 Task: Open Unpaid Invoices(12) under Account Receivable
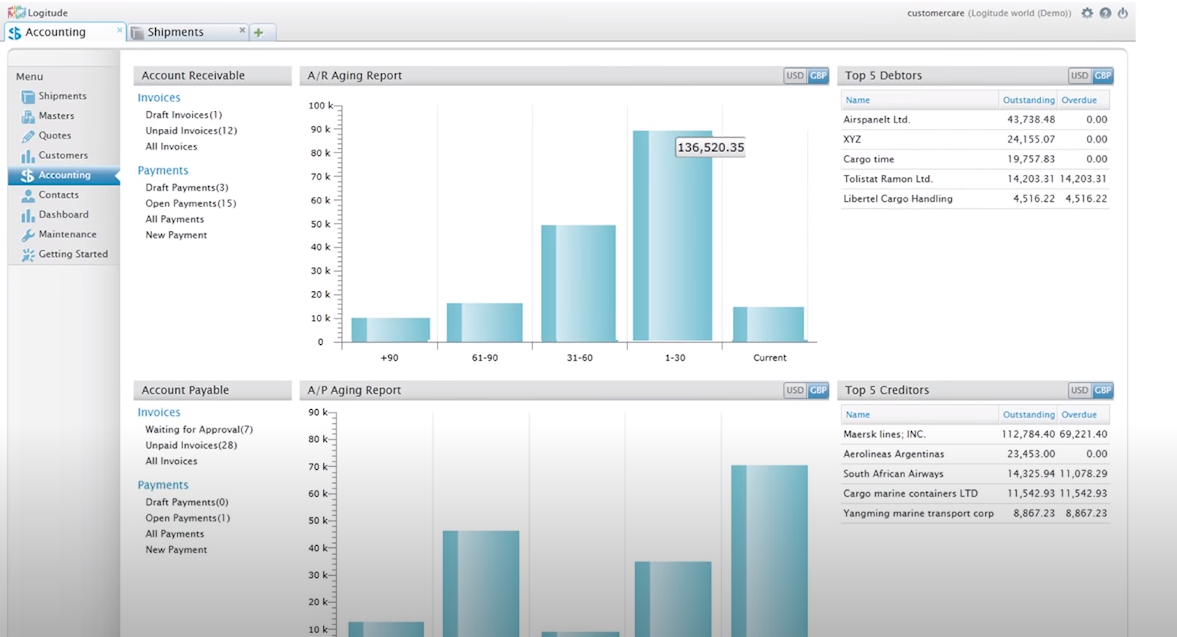pos(191,131)
